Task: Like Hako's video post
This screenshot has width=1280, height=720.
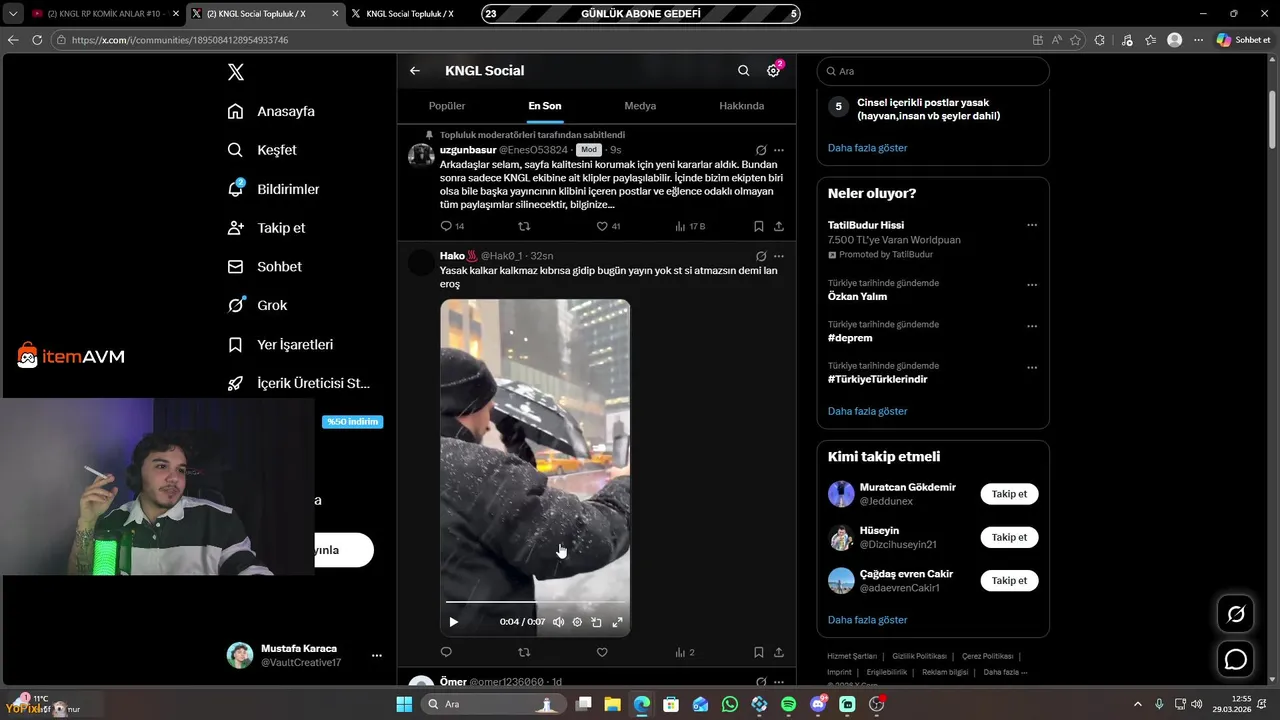Action: (602, 652)
